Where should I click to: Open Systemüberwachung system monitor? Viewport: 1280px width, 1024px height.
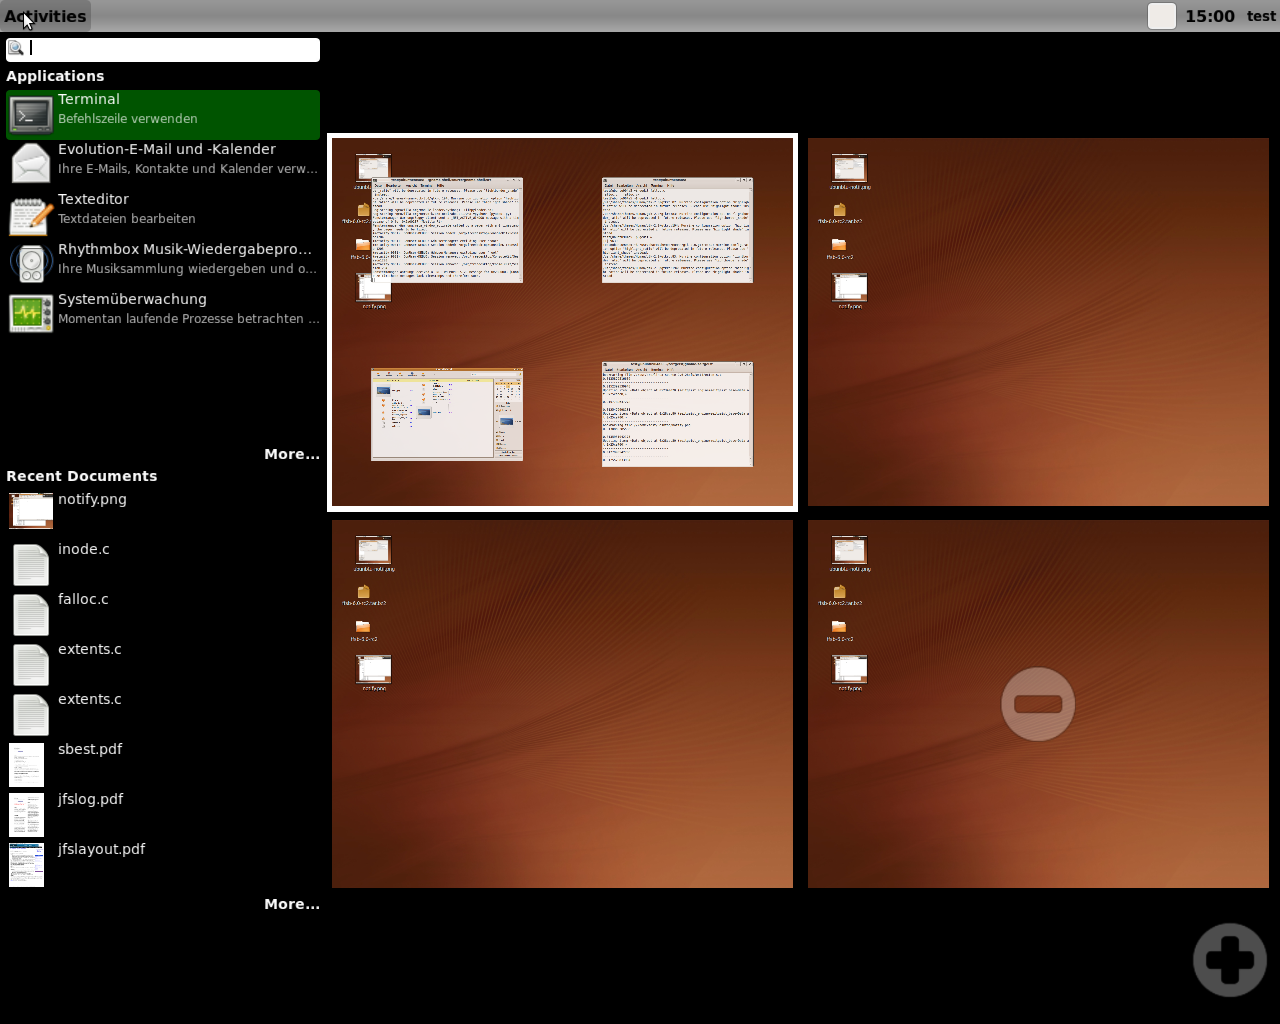click(x=163, y=315)
